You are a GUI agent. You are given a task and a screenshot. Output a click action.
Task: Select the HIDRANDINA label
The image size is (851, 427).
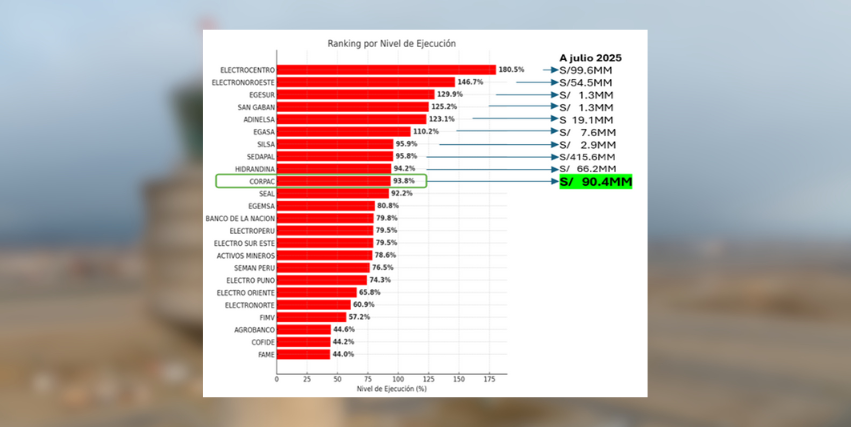click(x=255, y=169)
